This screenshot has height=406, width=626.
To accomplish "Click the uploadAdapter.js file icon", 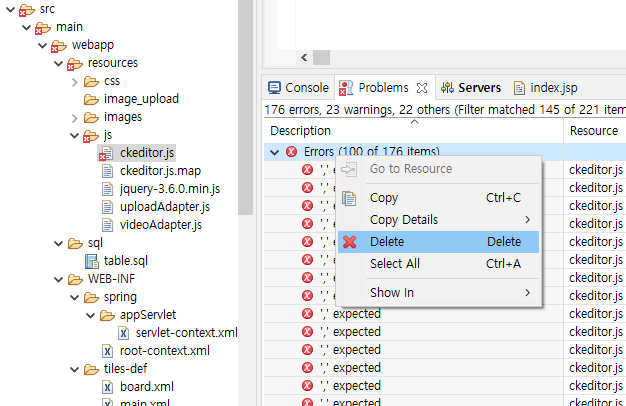I will pyautogui.click(x=107, y=207).
